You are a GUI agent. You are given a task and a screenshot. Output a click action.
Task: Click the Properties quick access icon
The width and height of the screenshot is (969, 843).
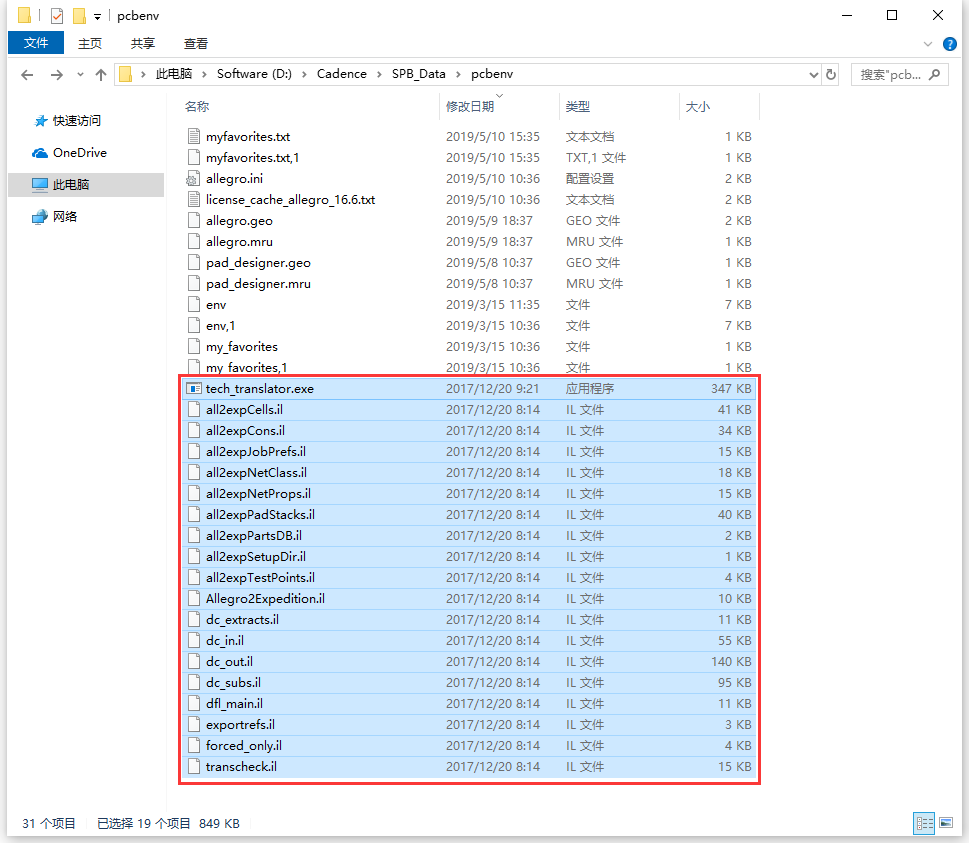(x=57, y=15)
